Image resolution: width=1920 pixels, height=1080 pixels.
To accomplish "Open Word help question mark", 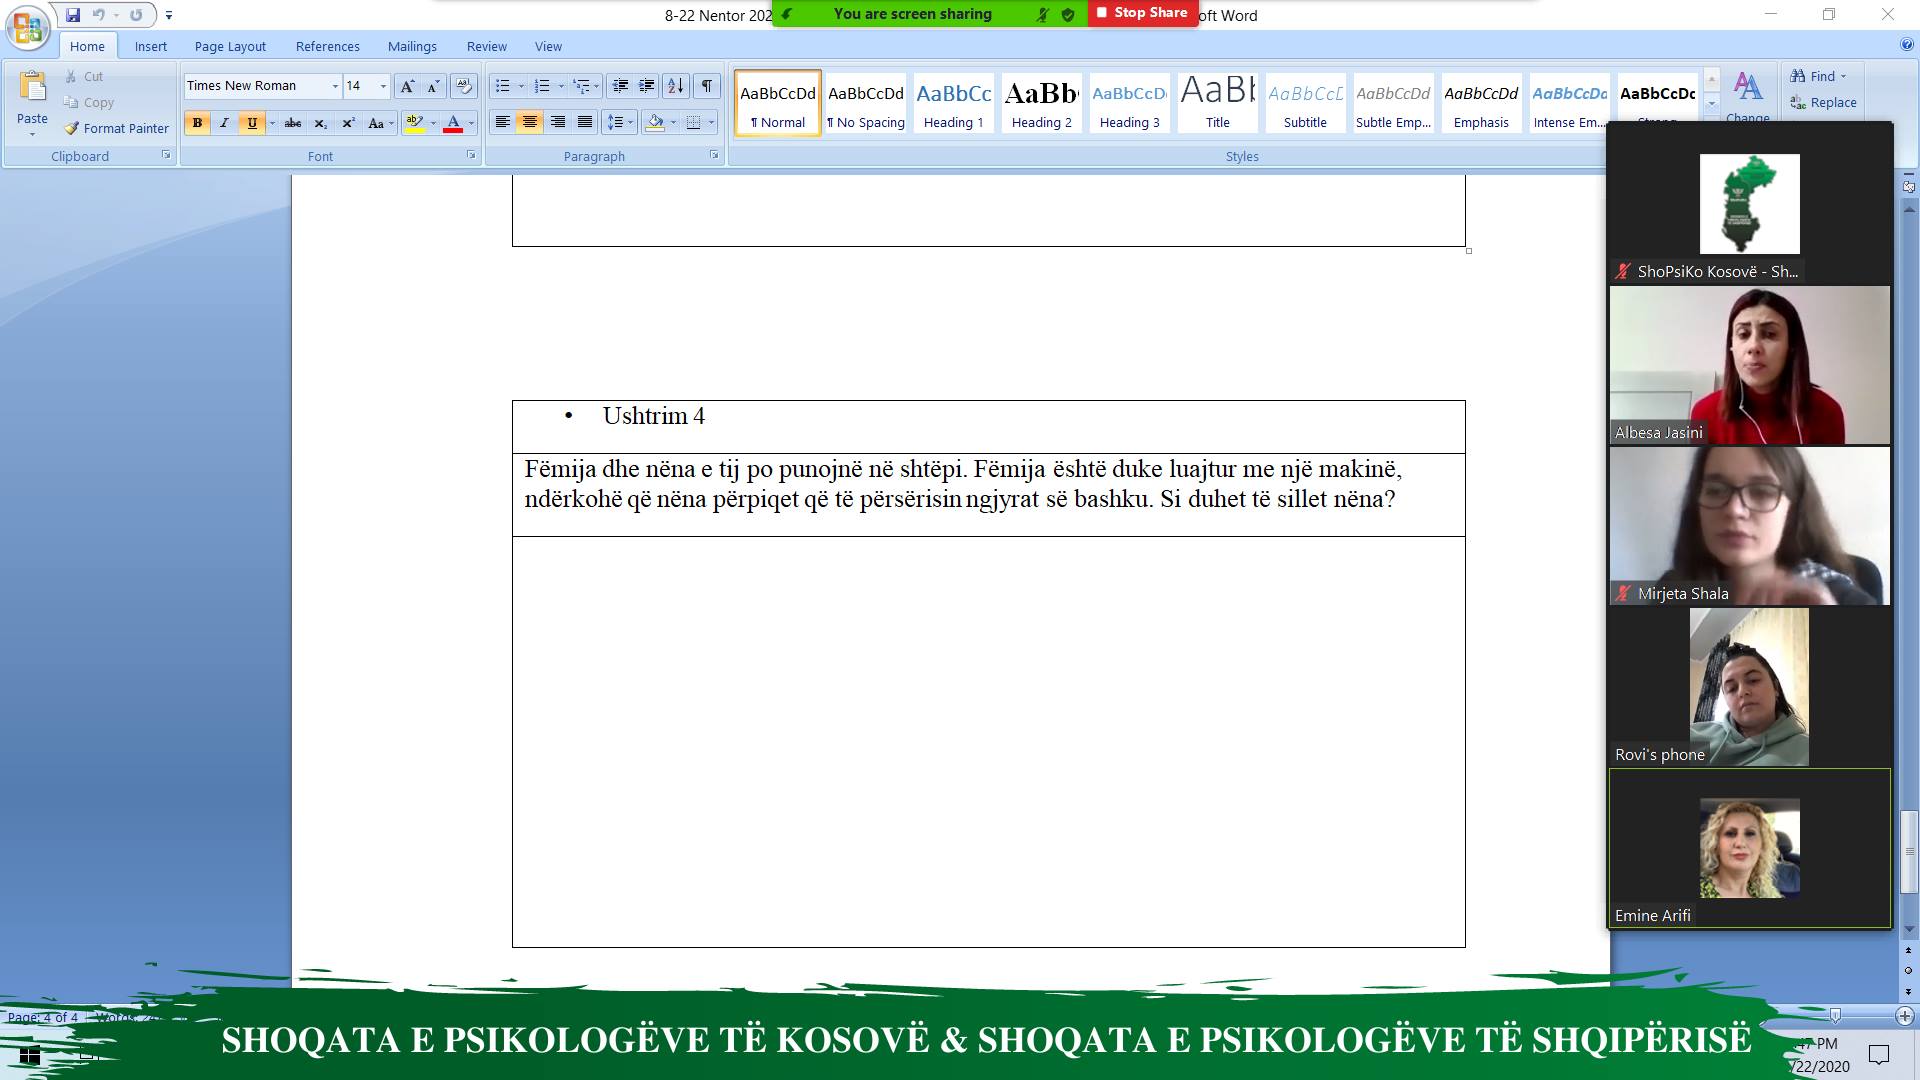I will click(x=1907, y=45).
